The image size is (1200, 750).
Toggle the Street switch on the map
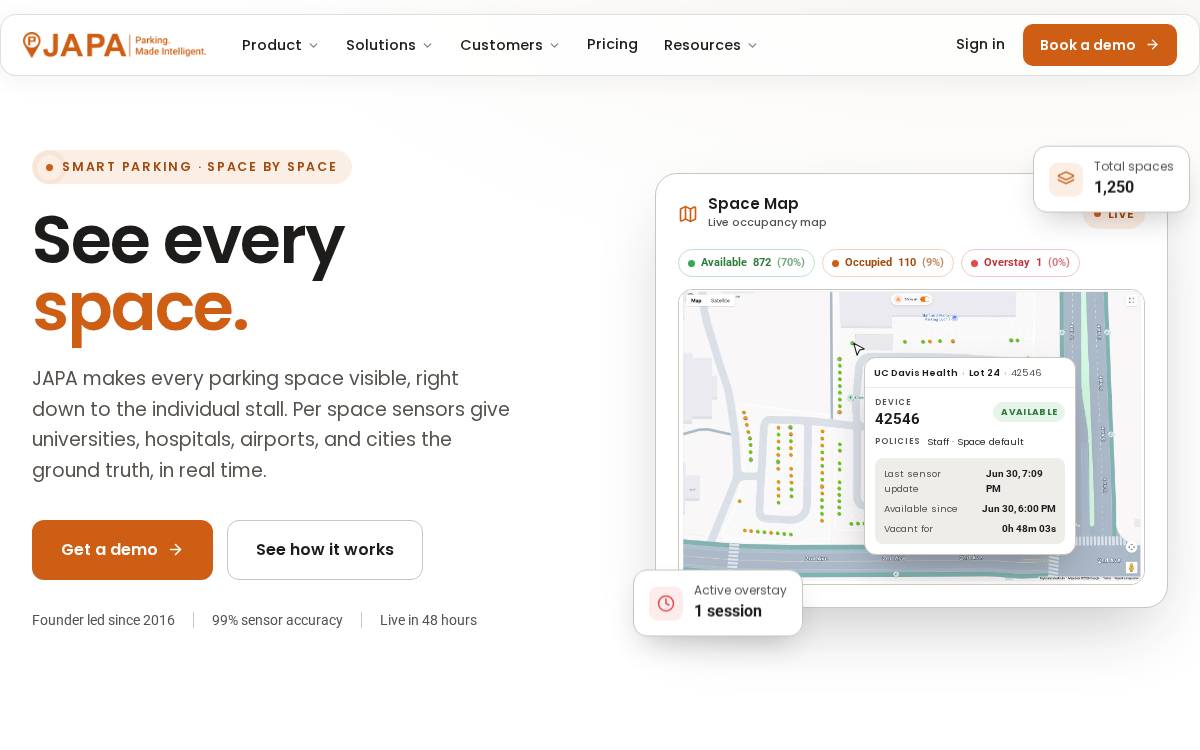click(924, 299)
